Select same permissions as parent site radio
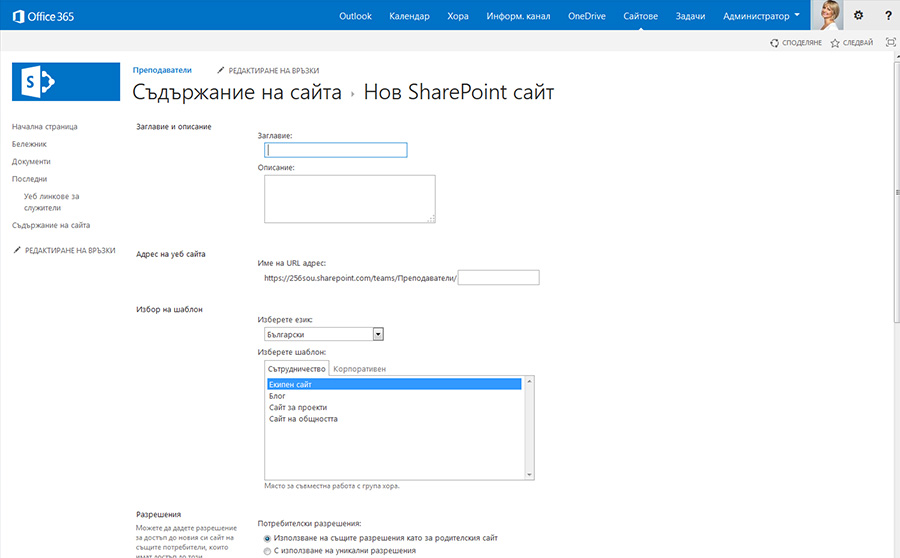 (267, 538)
